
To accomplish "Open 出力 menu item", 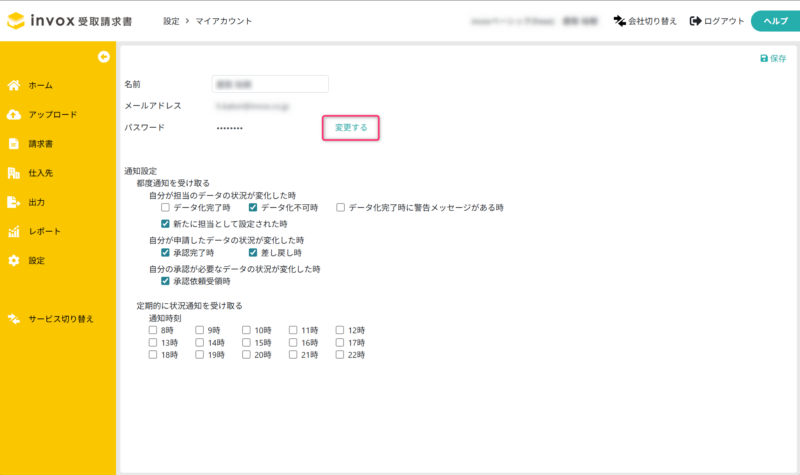I will [36, 202].
